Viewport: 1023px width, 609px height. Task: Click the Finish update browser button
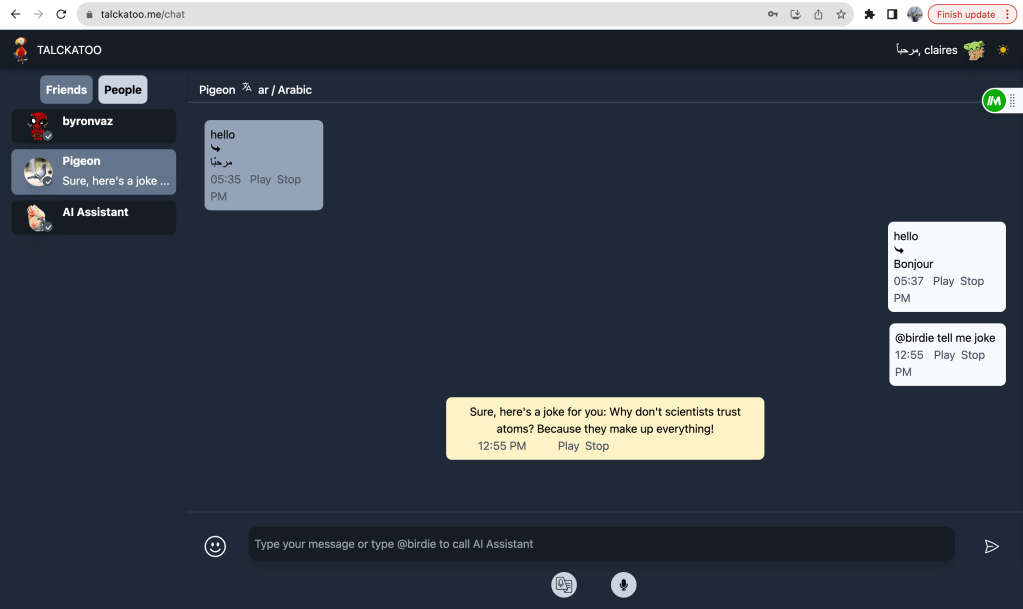coord(971,14)
